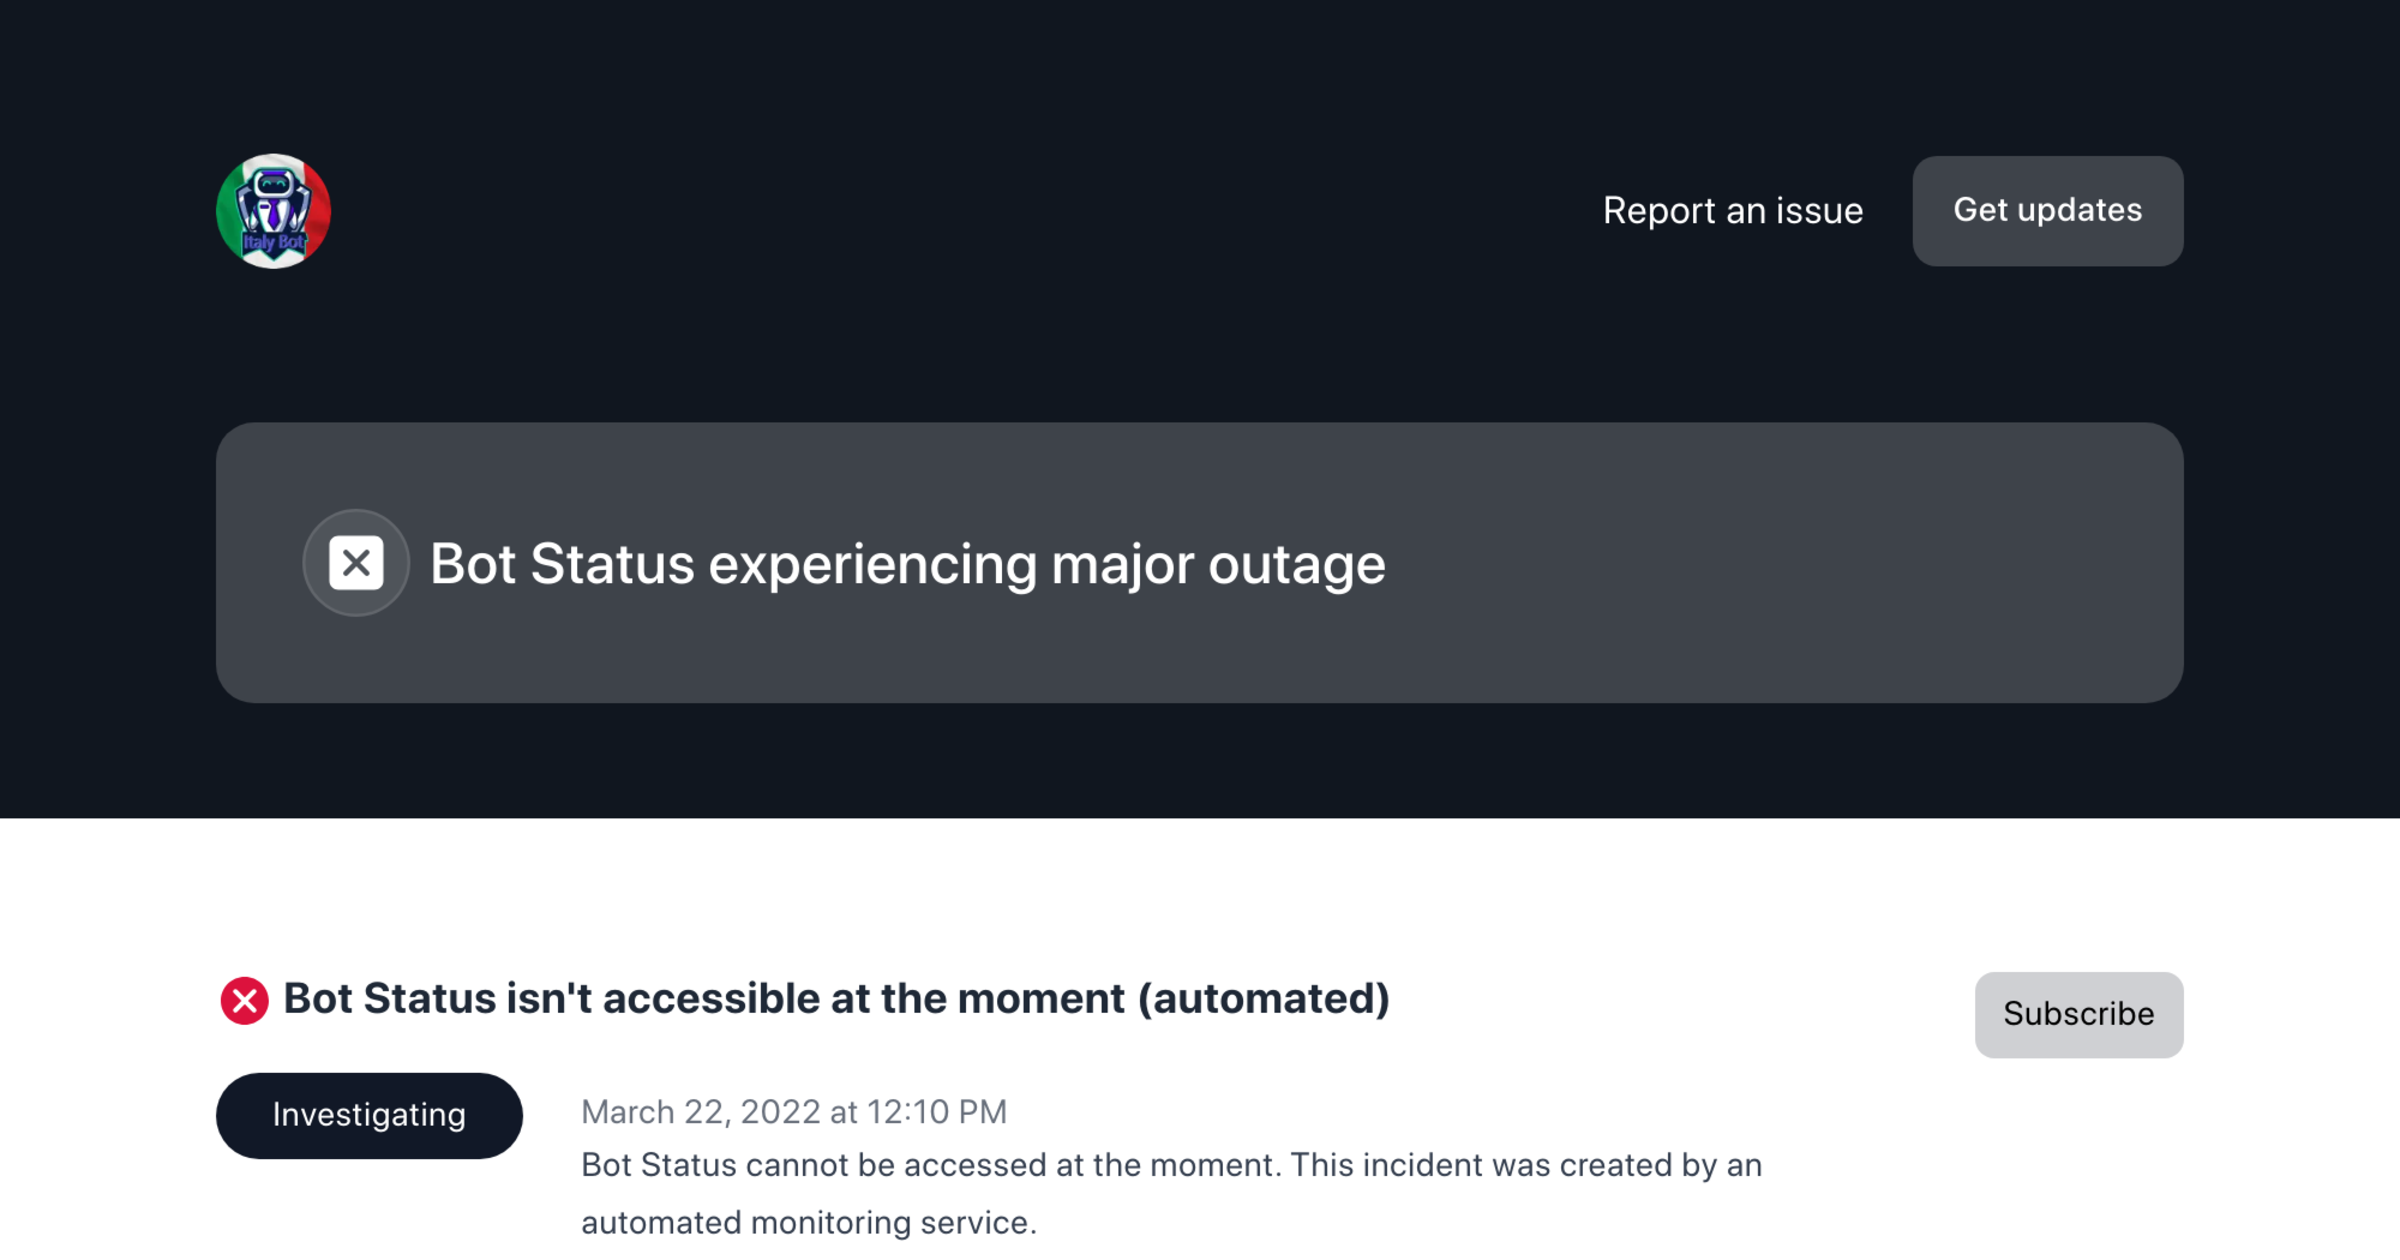The height and width of the screenshot is (1260, 2400).
Task: Open the Report an issue link
Action: tap(1733, 211)
